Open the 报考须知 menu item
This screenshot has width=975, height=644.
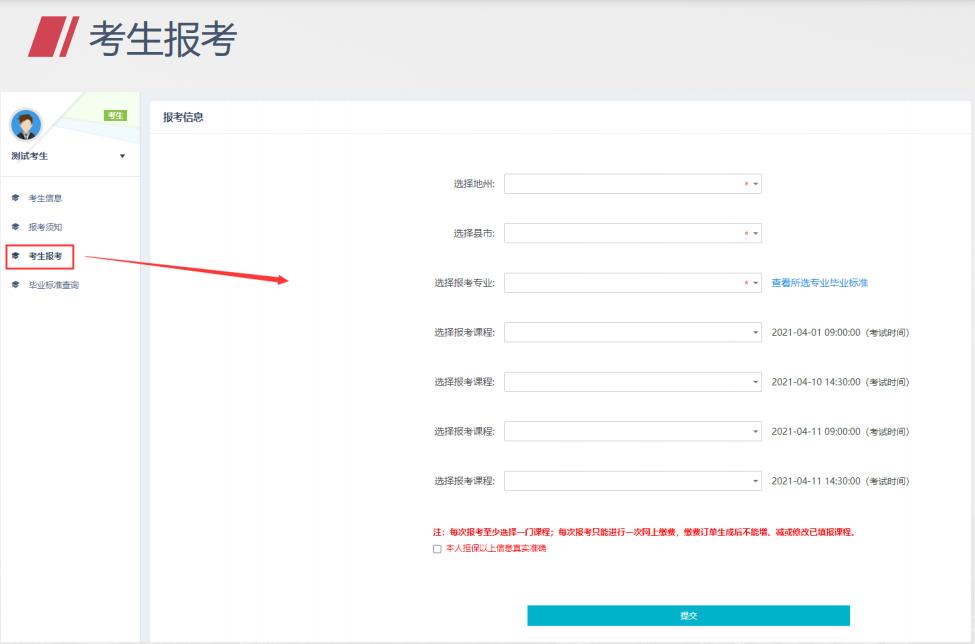(x=46, y=227)
